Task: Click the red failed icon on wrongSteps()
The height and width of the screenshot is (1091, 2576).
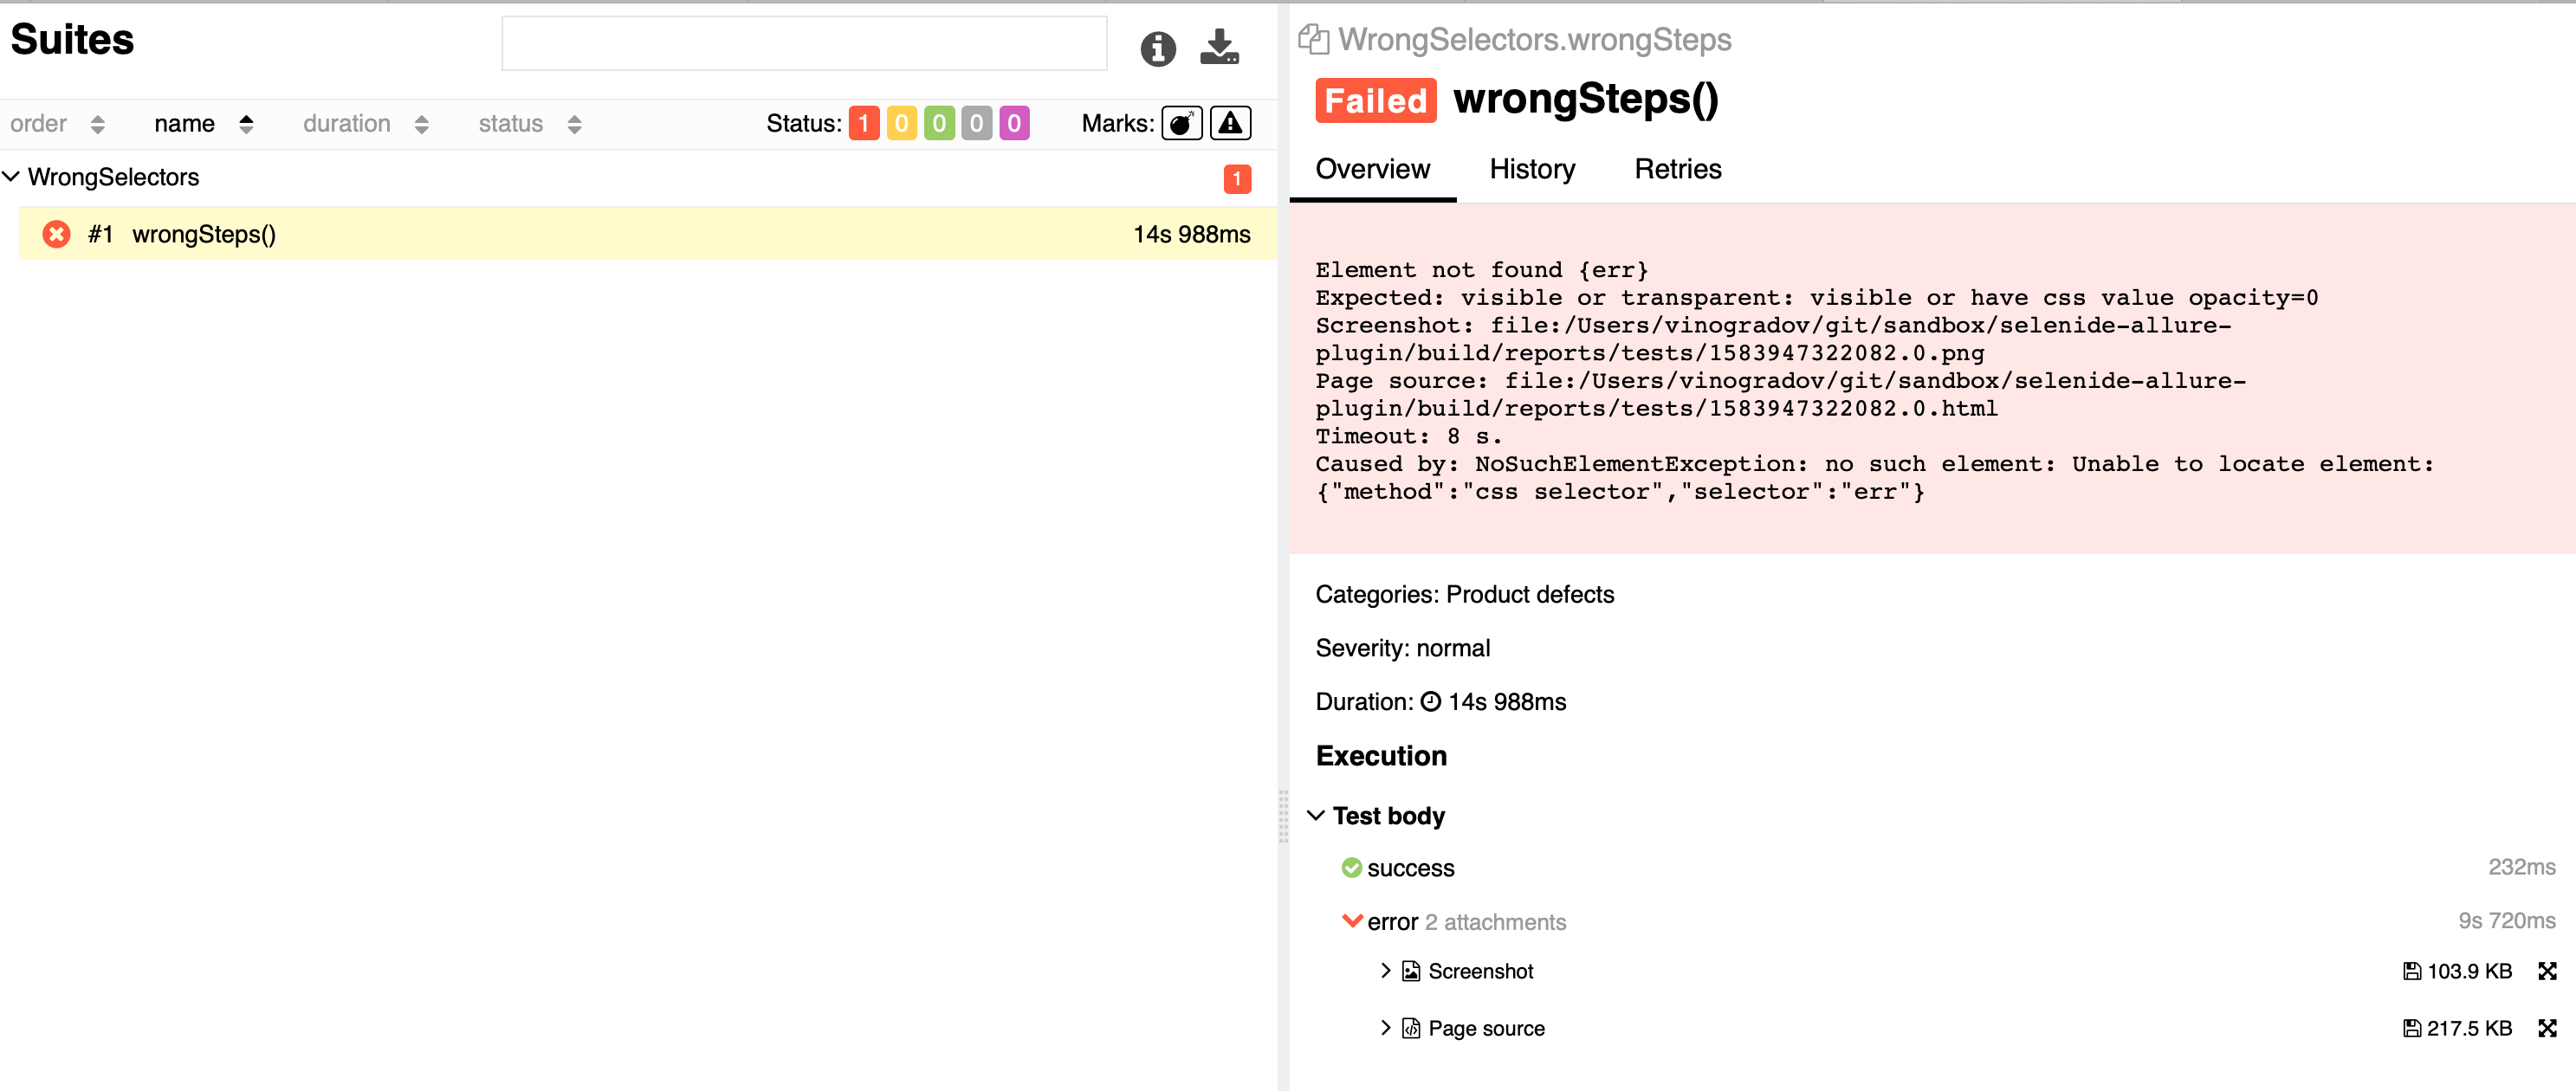Action: click(x=56, y=234)
